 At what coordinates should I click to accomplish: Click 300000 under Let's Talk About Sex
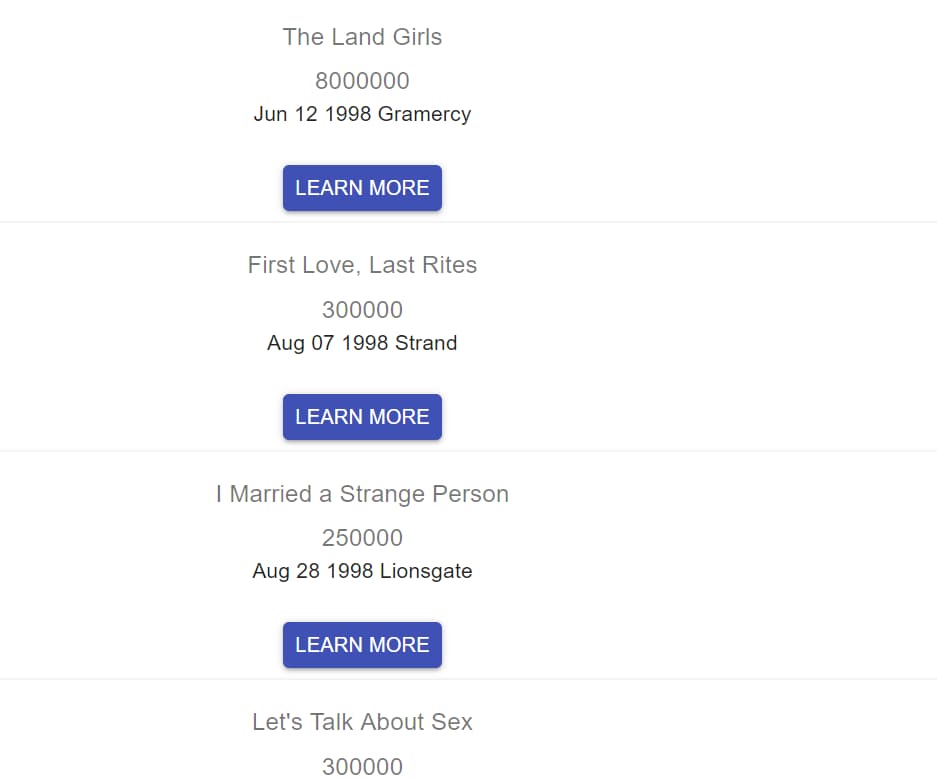tap(362, 766)
